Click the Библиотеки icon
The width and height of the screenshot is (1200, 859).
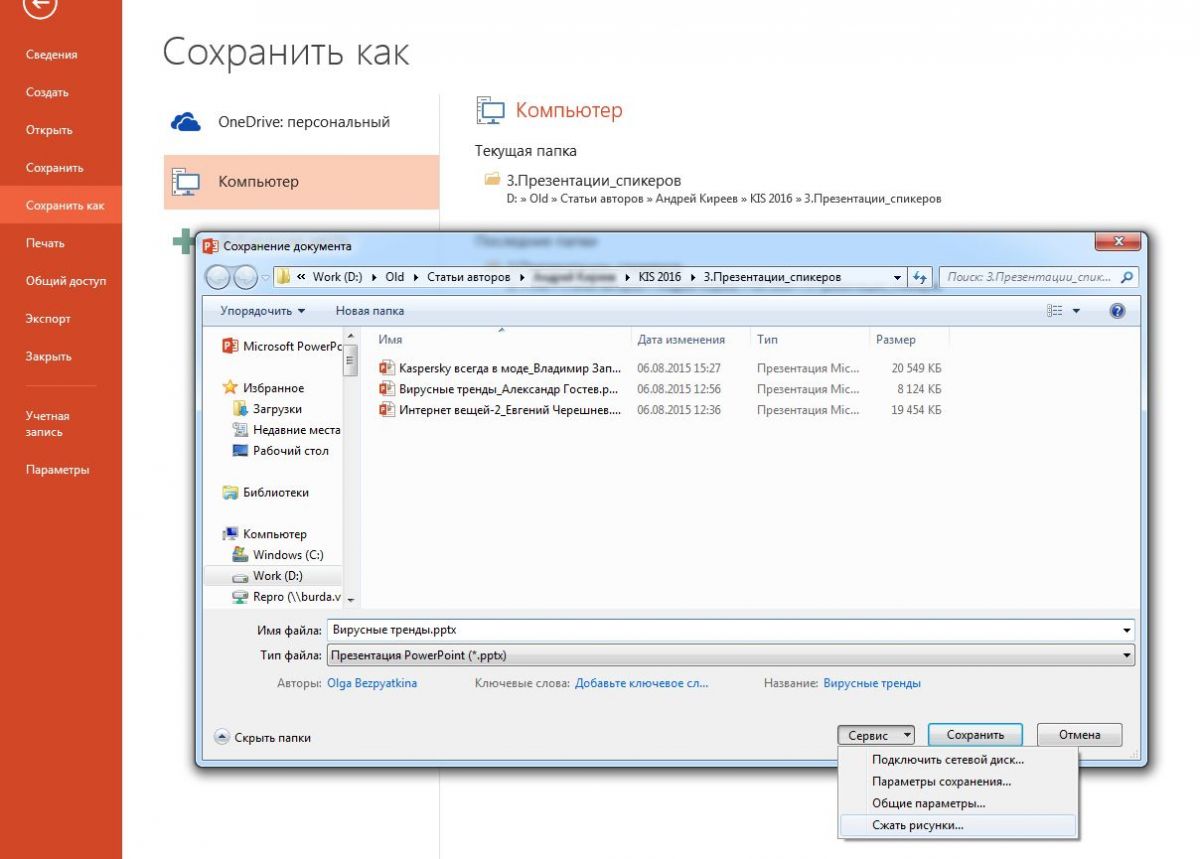(x=230, y=492)
